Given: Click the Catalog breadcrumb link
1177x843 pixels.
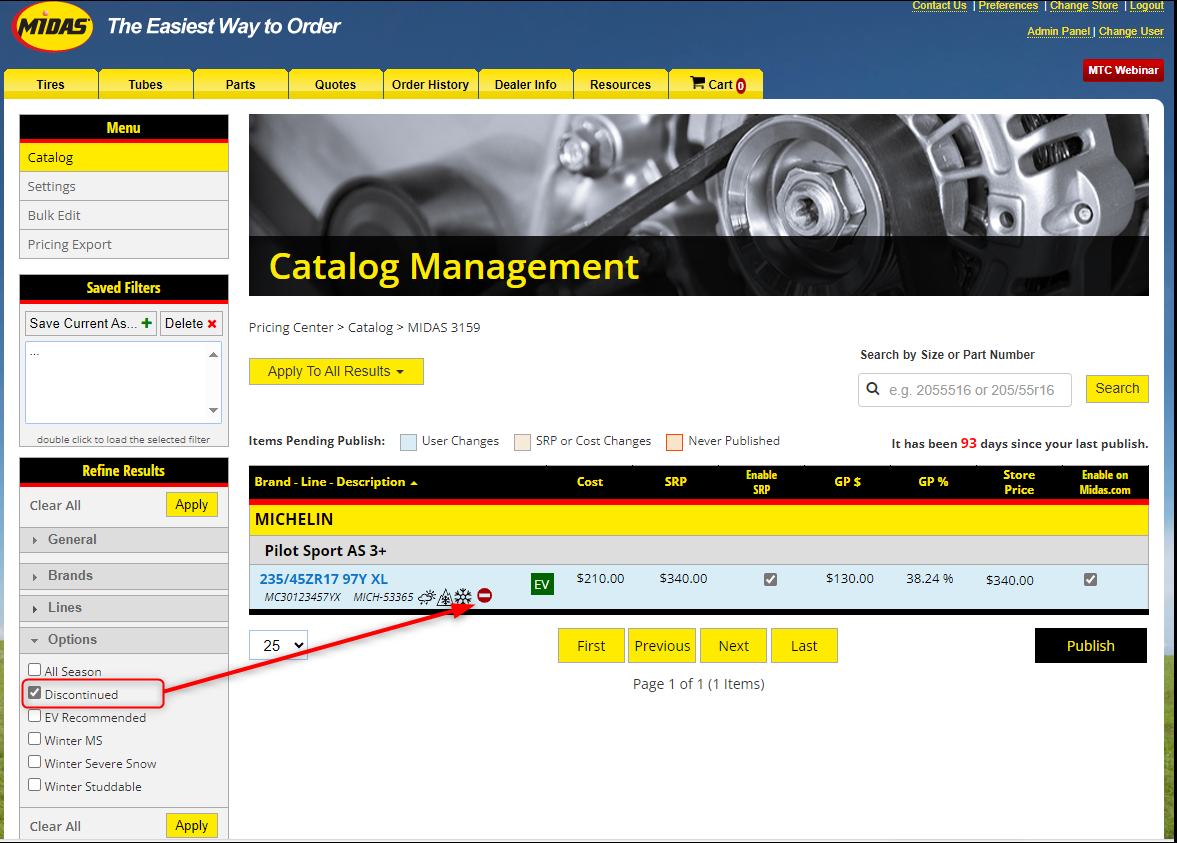Looking at the screenshot, I should coord(370,327).
